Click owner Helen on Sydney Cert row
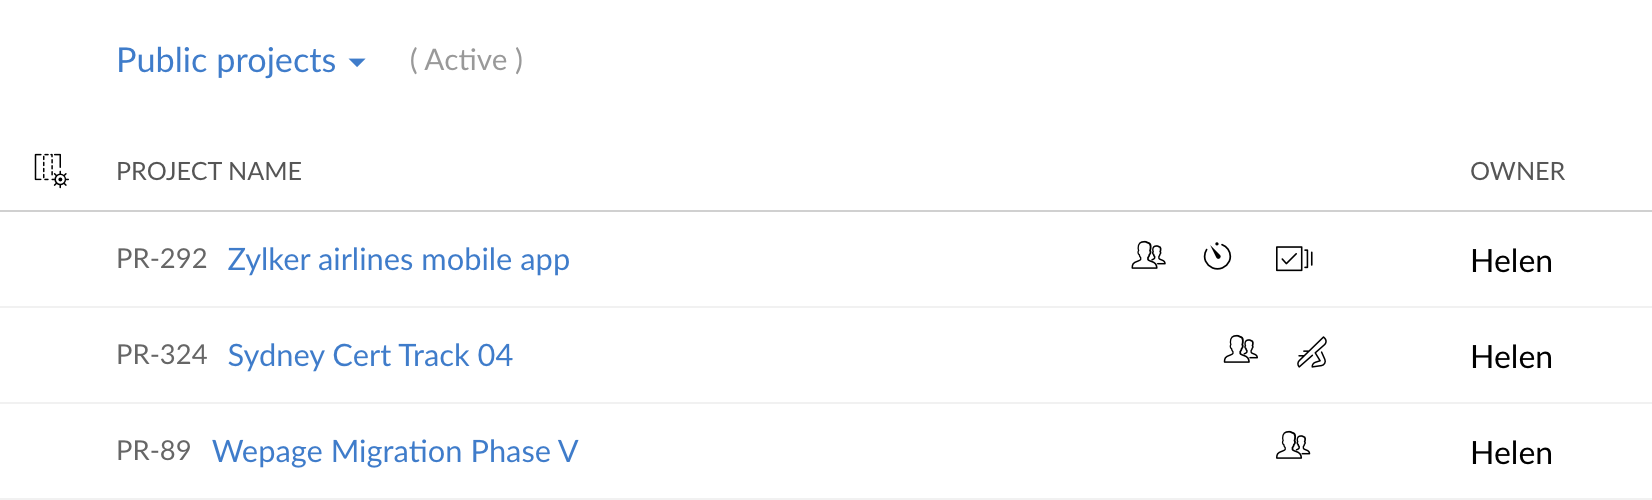 [1511, 357]
